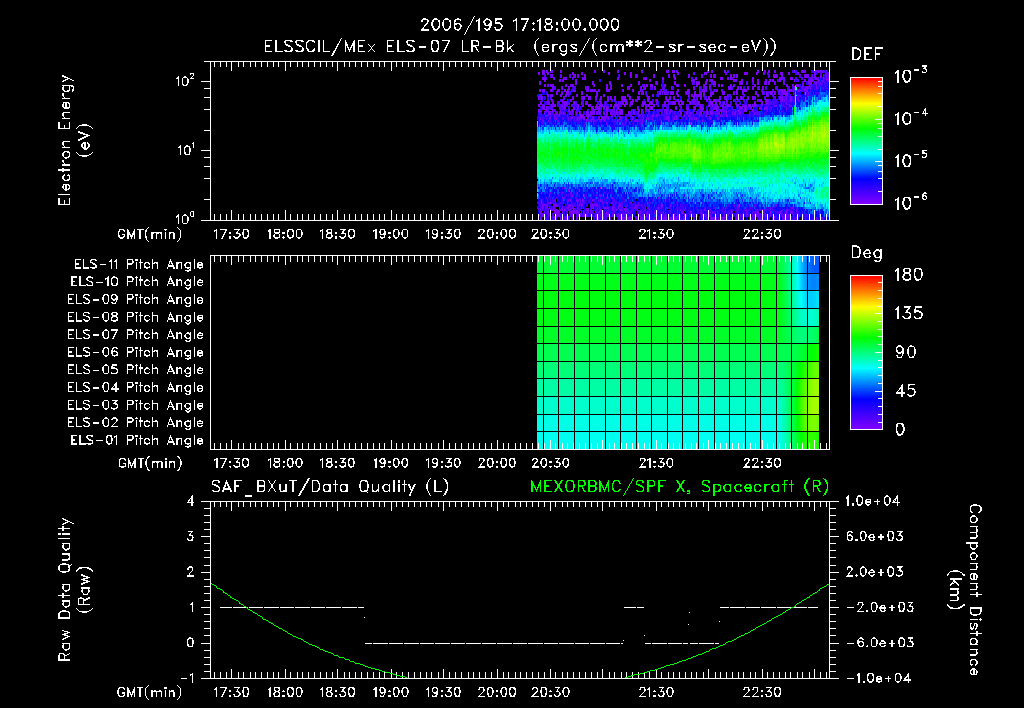Click 22:30 time label under data quality panel
The image size is (1024, 708).
(761, 692)
